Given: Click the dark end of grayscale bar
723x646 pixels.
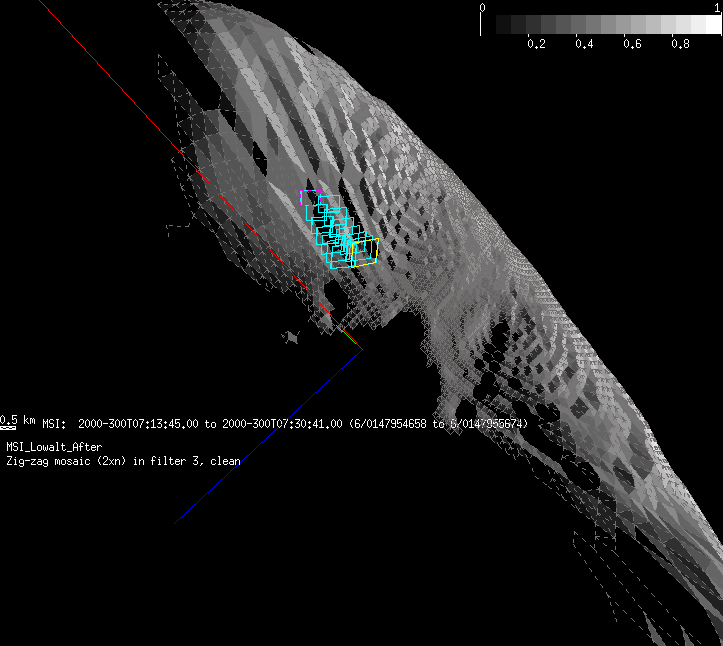Looking at the screenshot, I should pyautogui.click(x=504, y=24).
